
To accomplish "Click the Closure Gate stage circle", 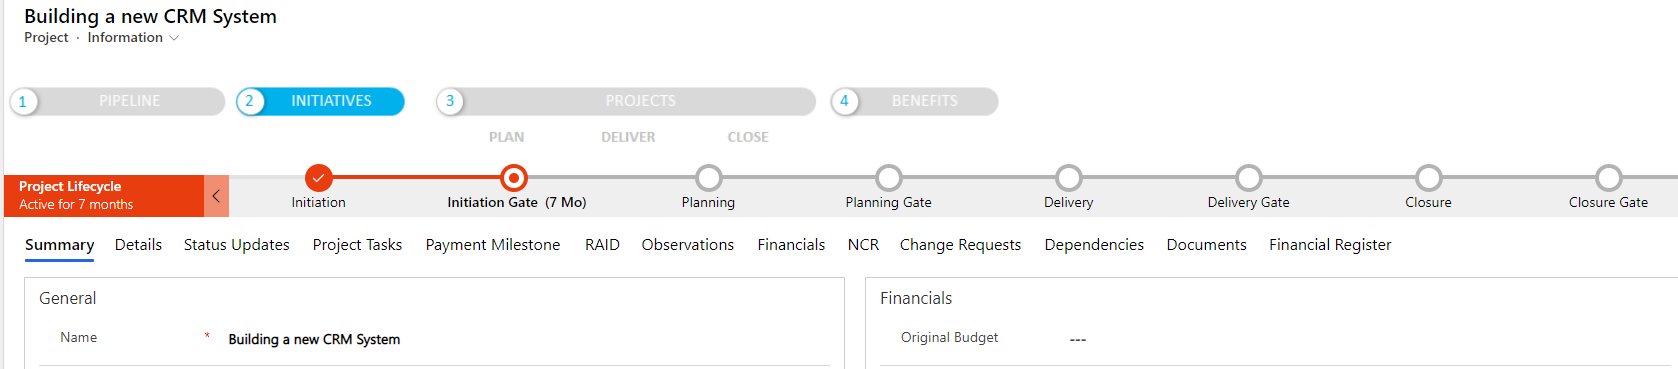I will point(1608,178).
